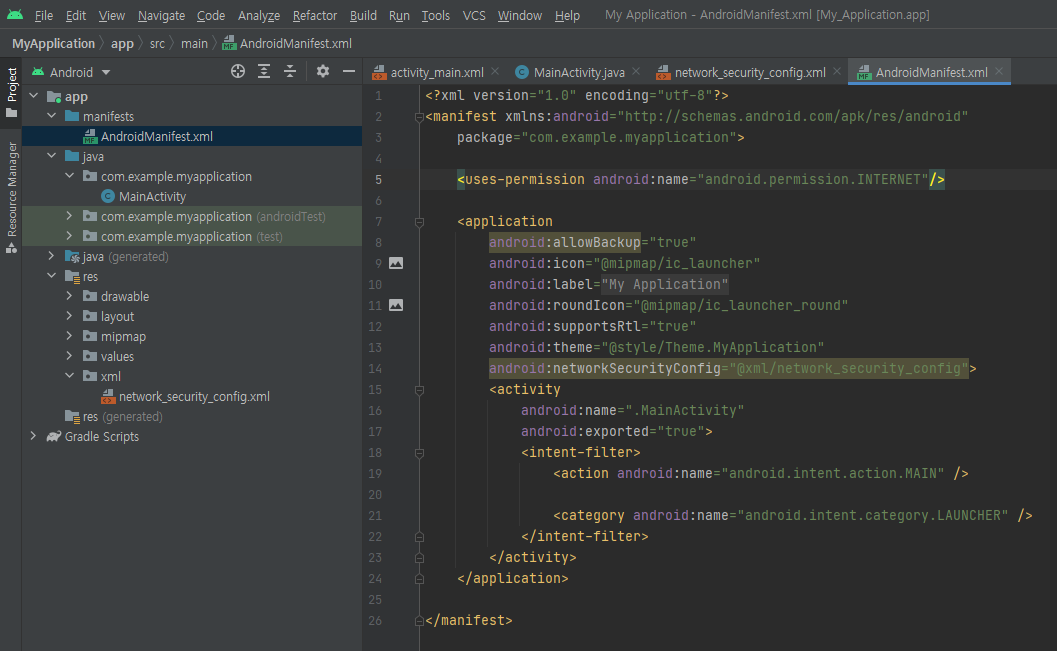Open the Build menu

[363, 15]
